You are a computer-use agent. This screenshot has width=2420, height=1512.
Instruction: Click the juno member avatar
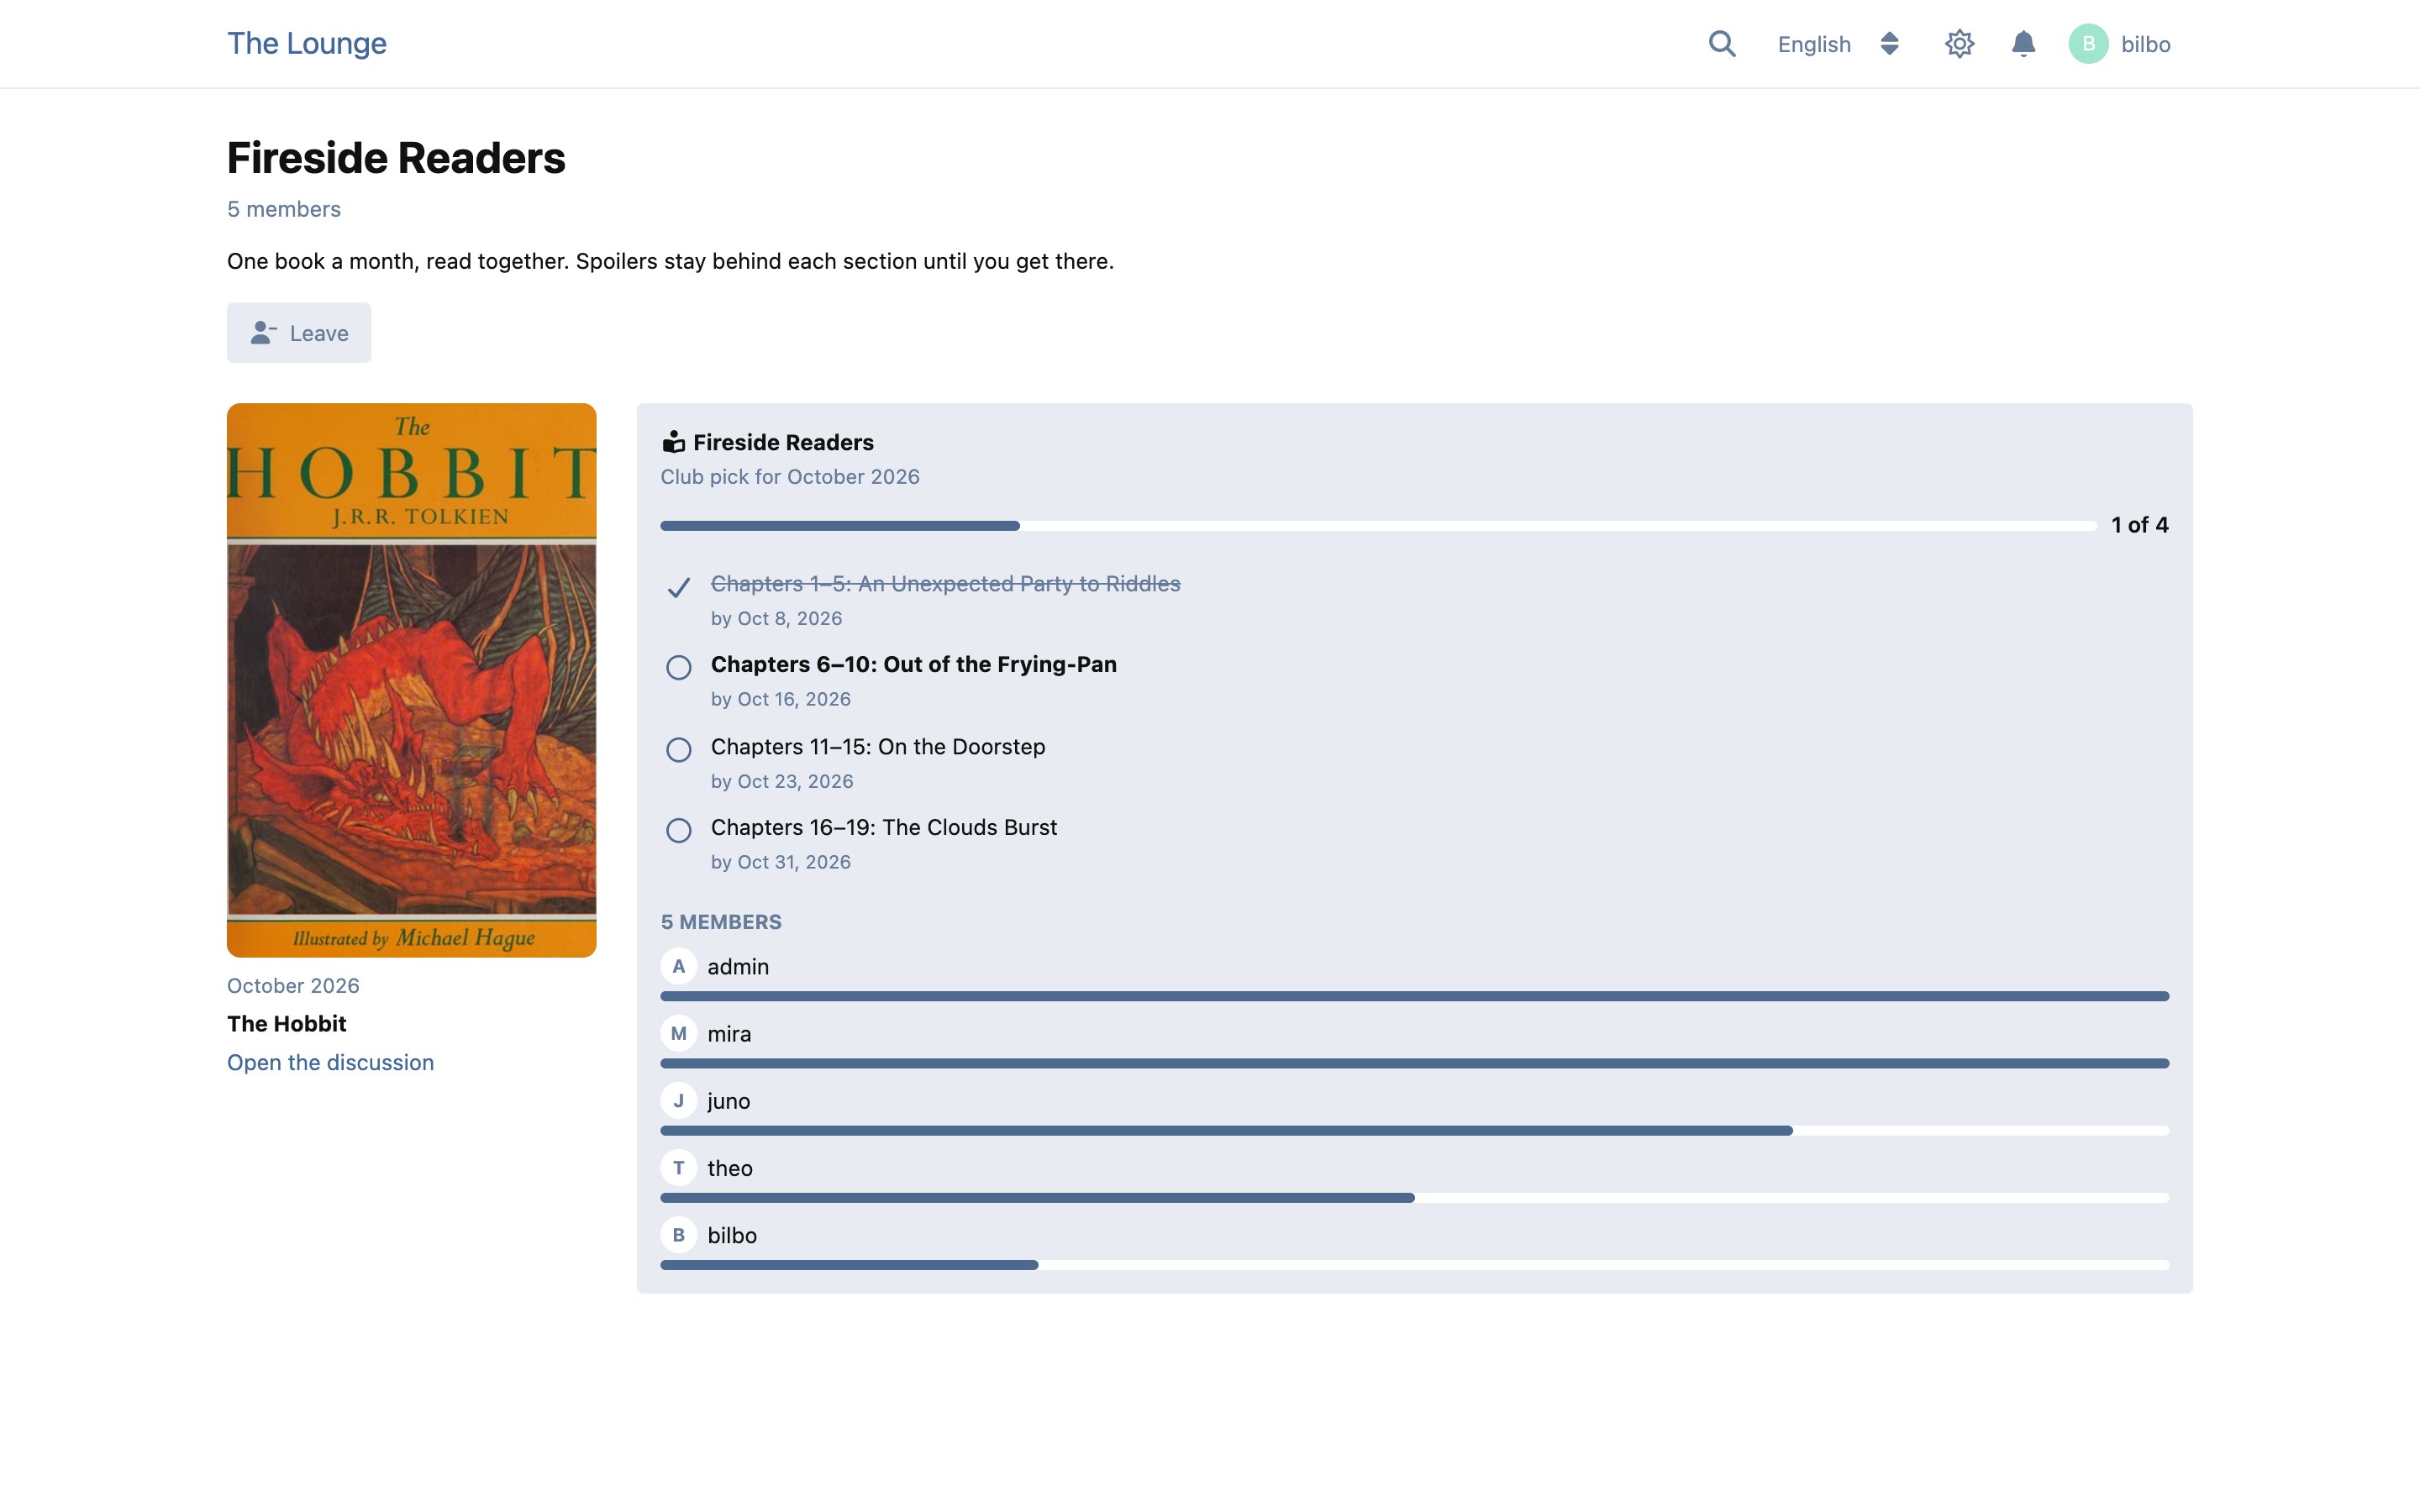[678, 1100]
